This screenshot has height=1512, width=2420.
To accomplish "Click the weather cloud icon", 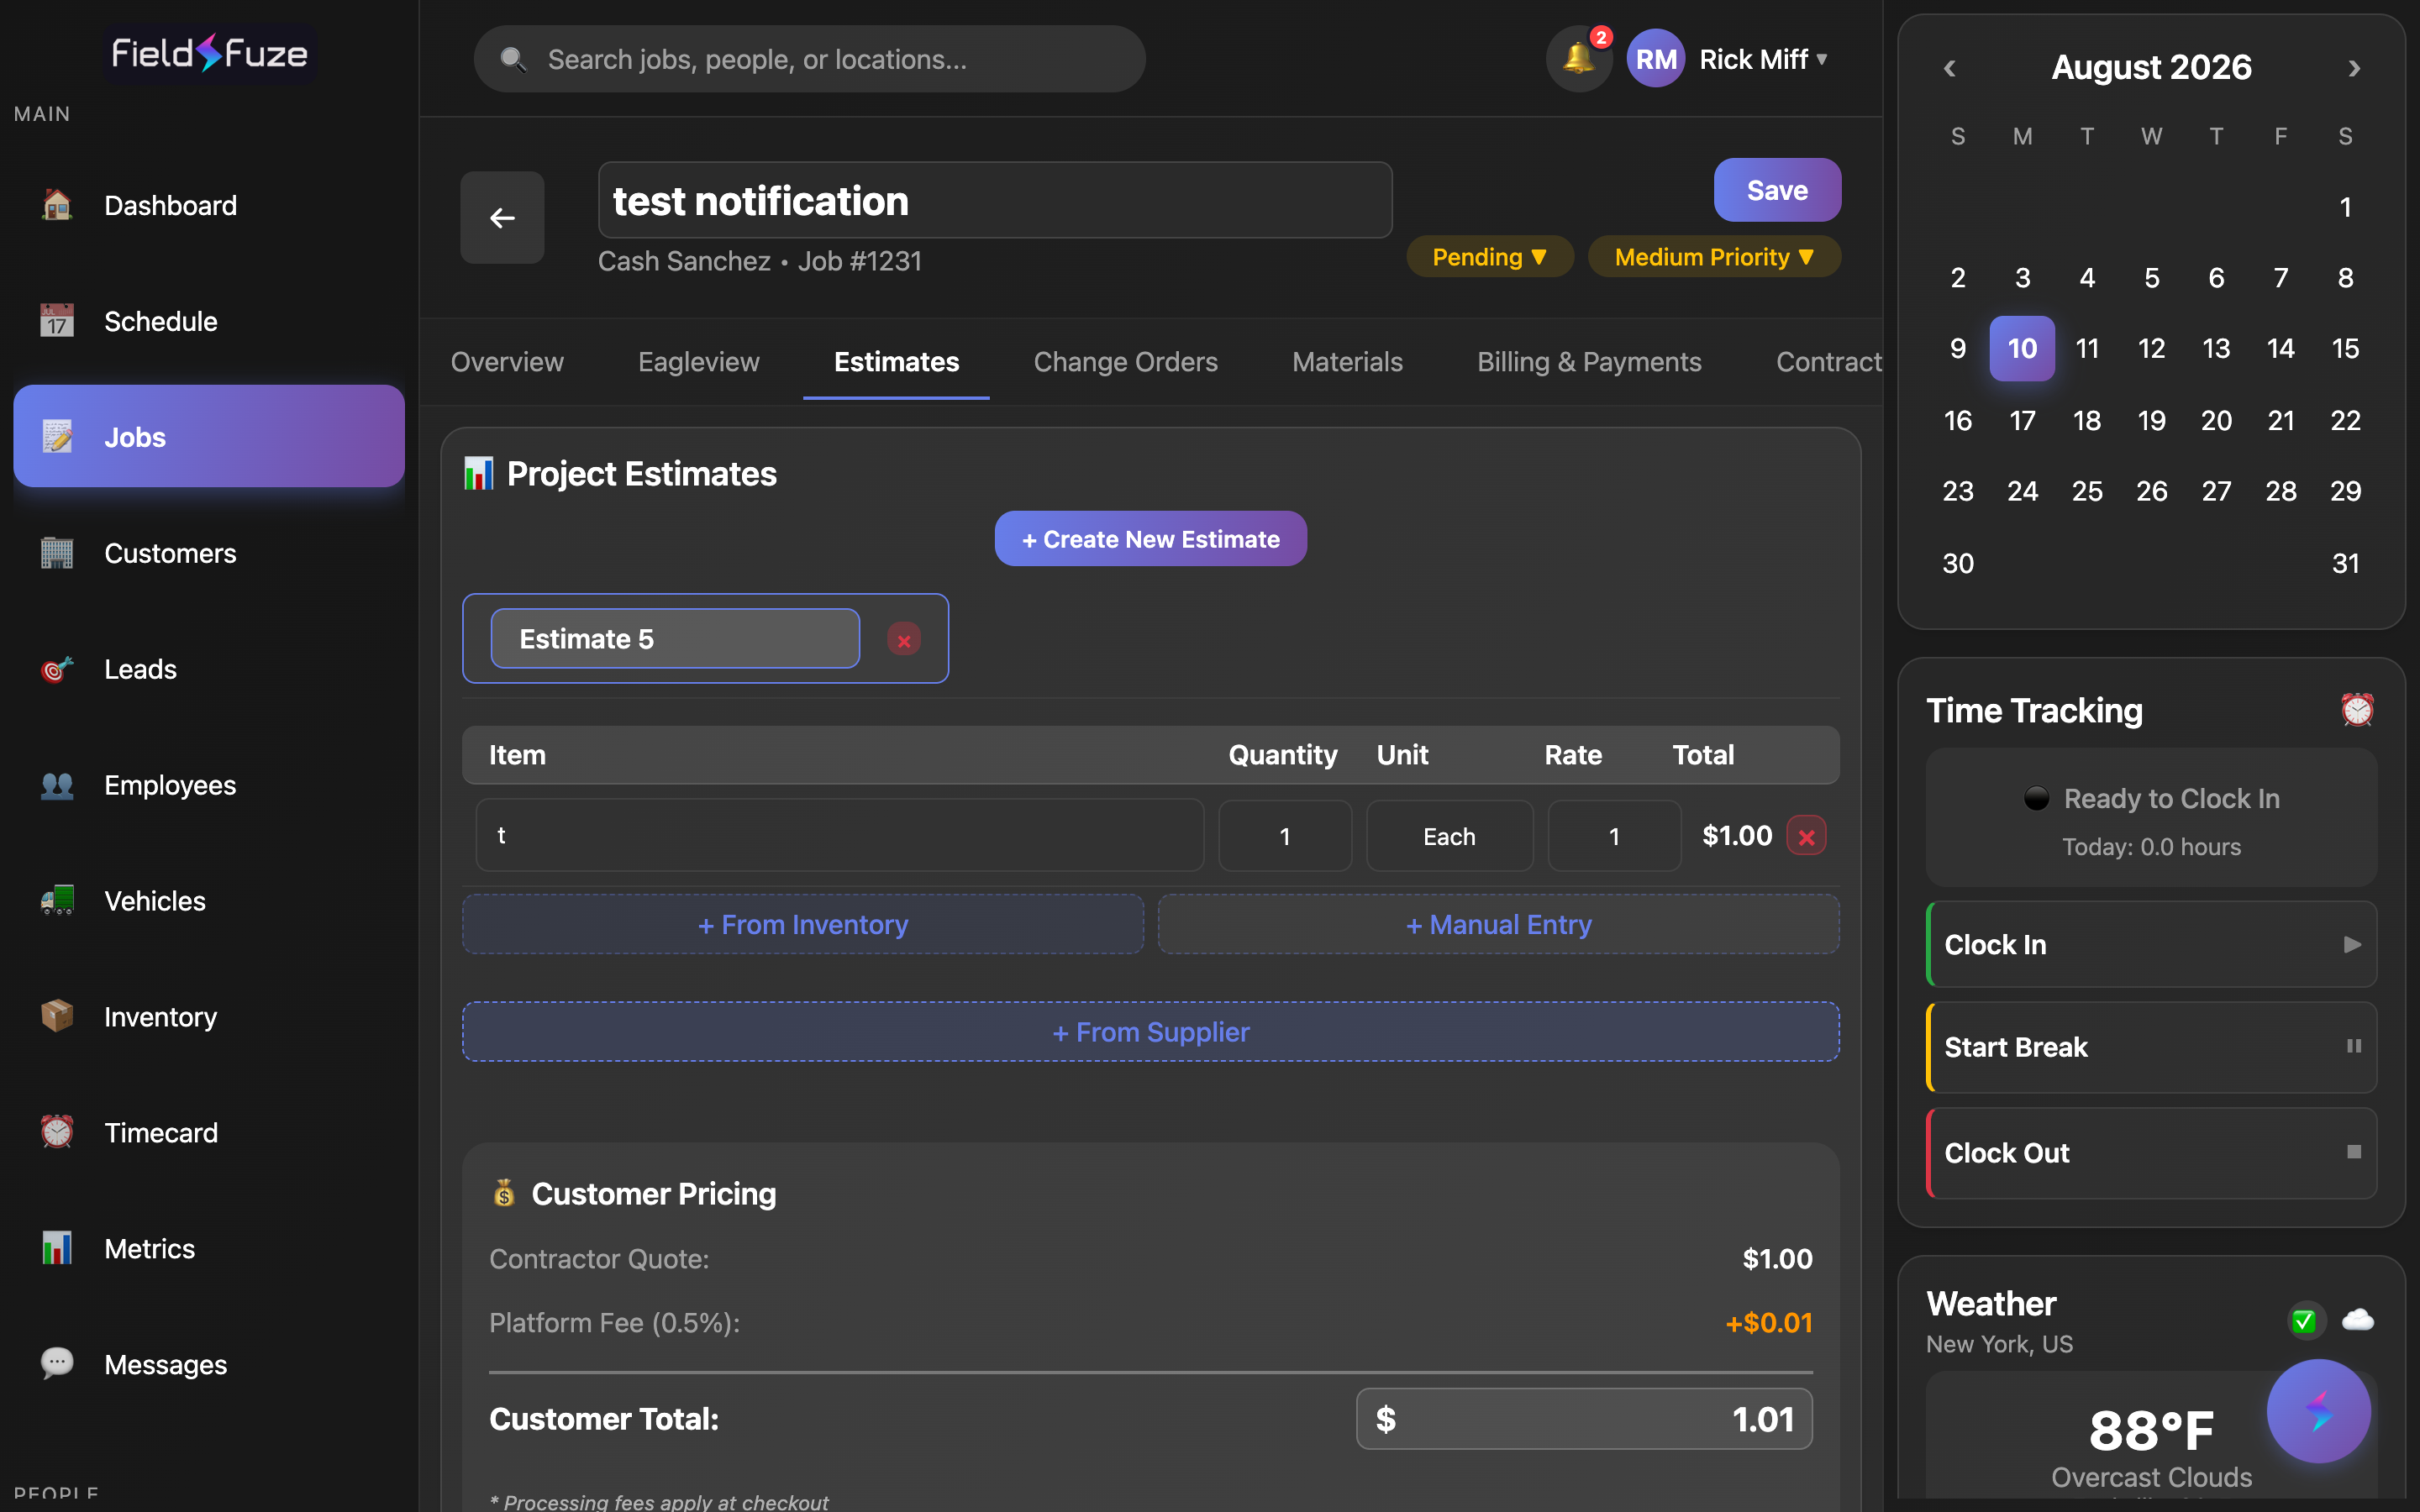I will pyautogui.click(x=2357, y=1320).
